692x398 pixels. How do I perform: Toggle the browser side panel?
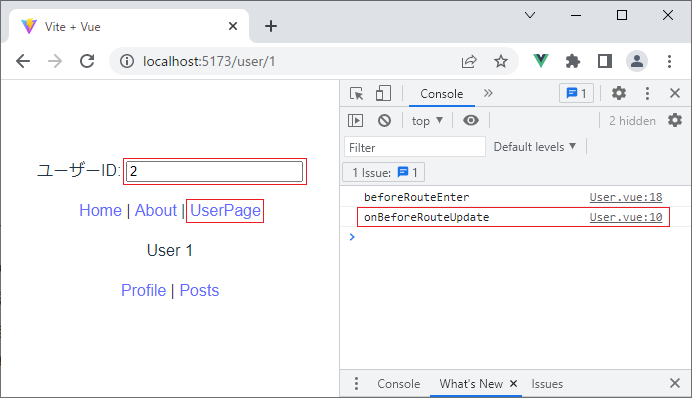[x=605, y=61]
